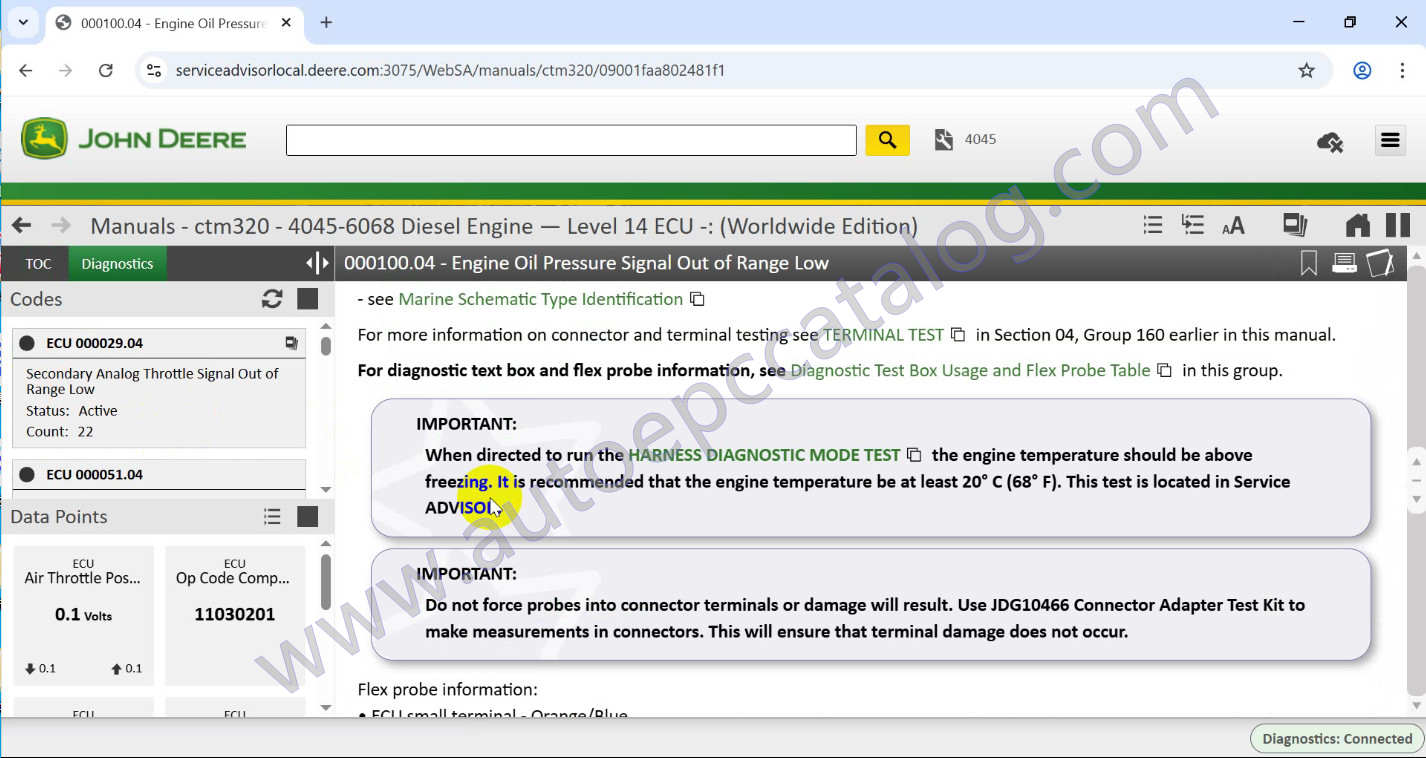Open the HARNESS DIAGNOSTIC MODE TEST link

click(764, 455)
